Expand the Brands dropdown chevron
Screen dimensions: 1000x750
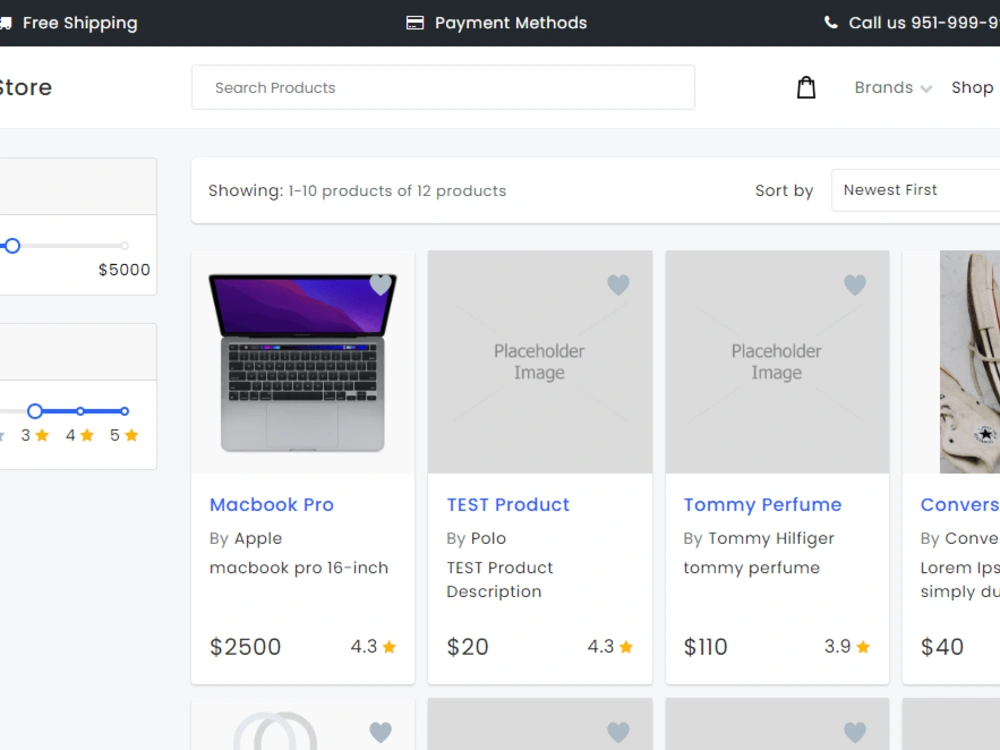point(927,88)
